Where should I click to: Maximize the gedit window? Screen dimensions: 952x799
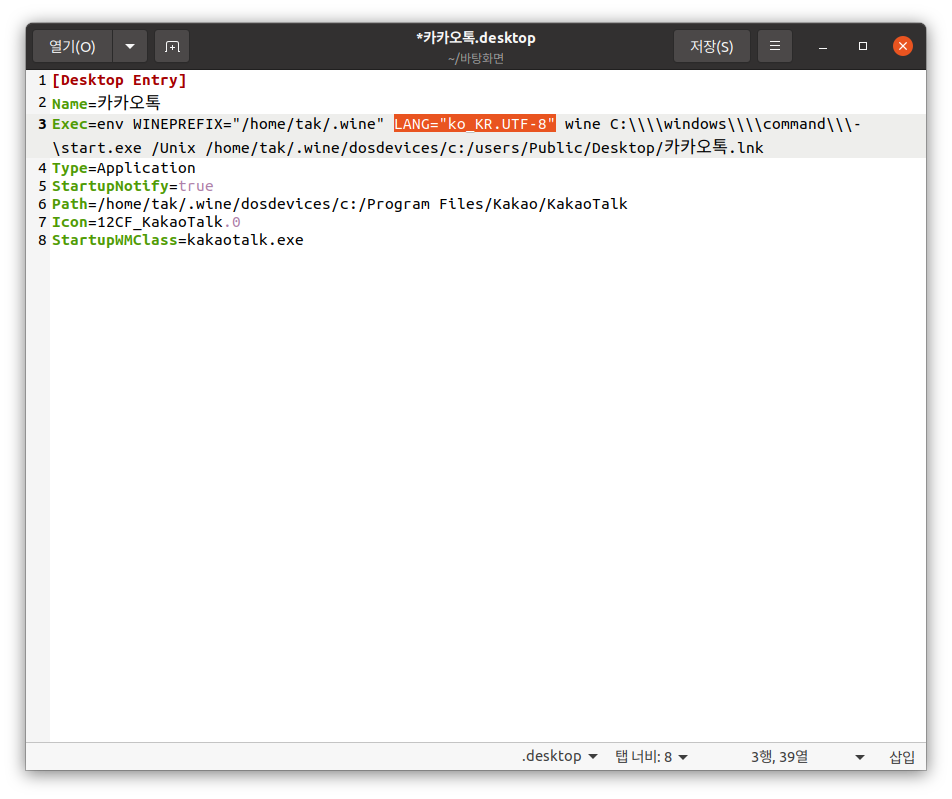point(863,46)
